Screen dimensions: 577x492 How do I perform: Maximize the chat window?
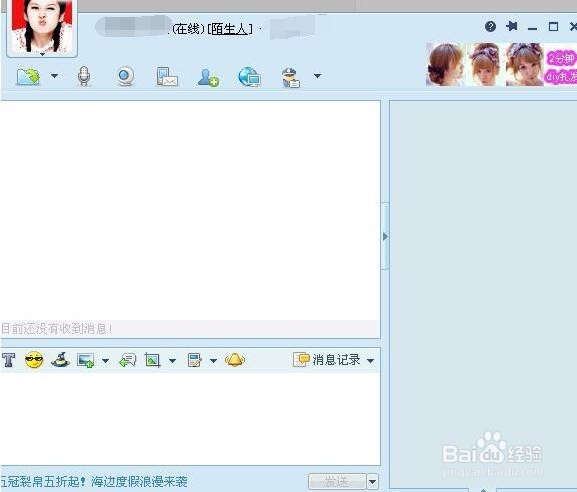click(x=553, y=26)
